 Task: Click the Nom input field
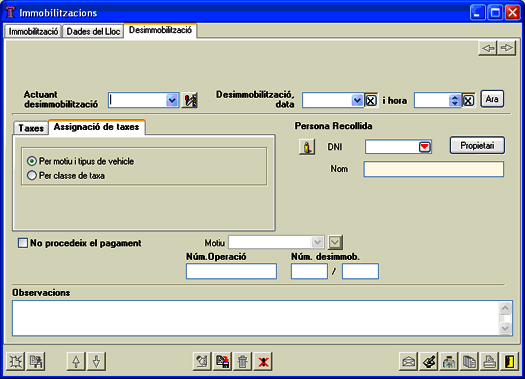coord(434,169)
